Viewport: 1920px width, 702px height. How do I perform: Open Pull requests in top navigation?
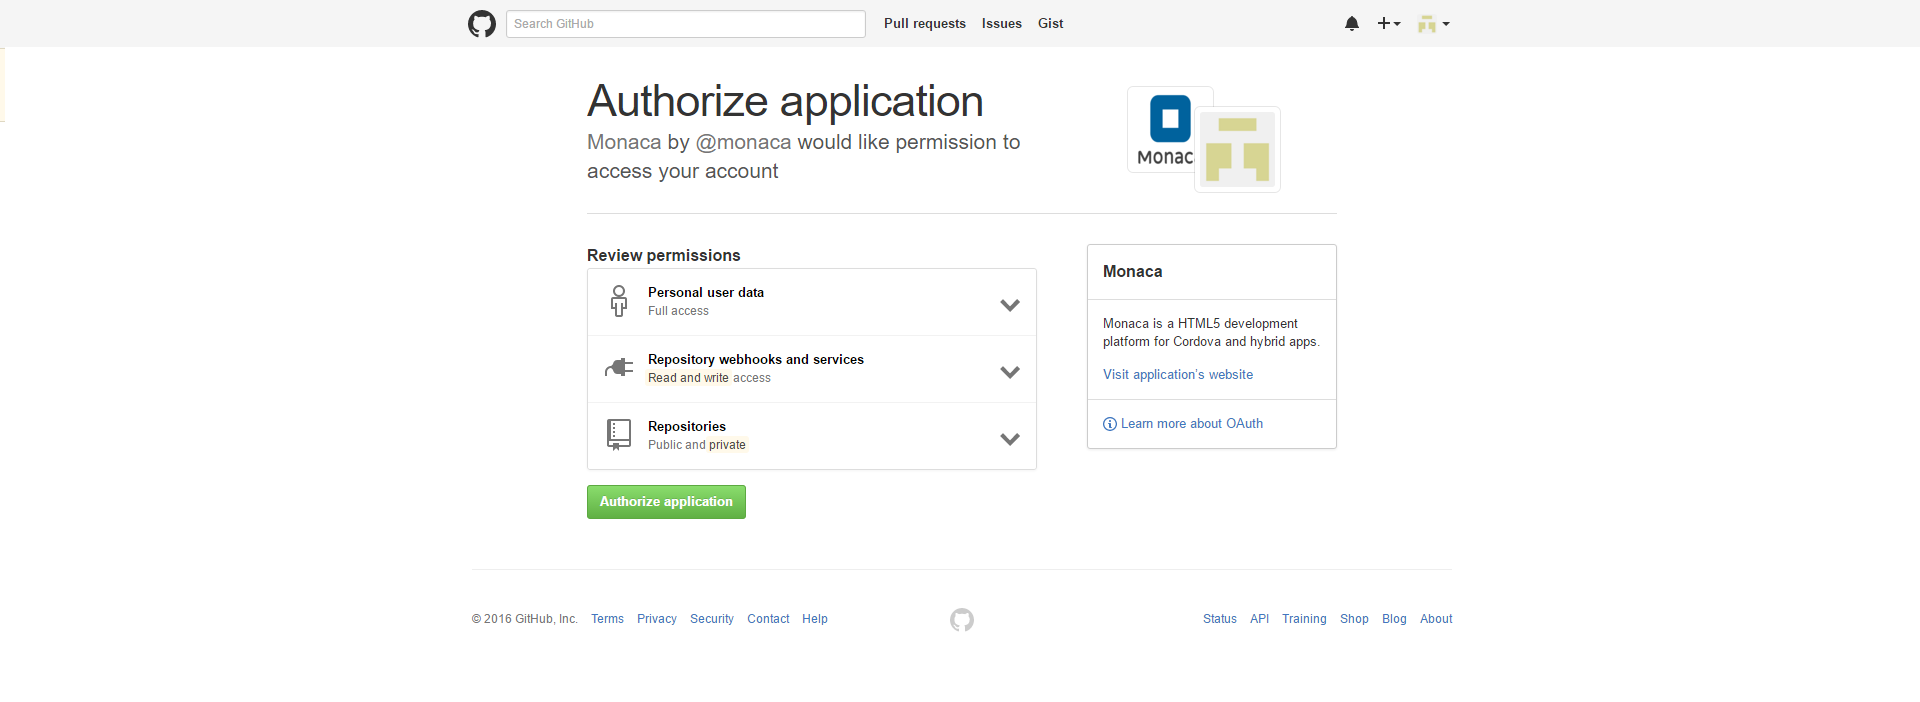coord(924,24)
